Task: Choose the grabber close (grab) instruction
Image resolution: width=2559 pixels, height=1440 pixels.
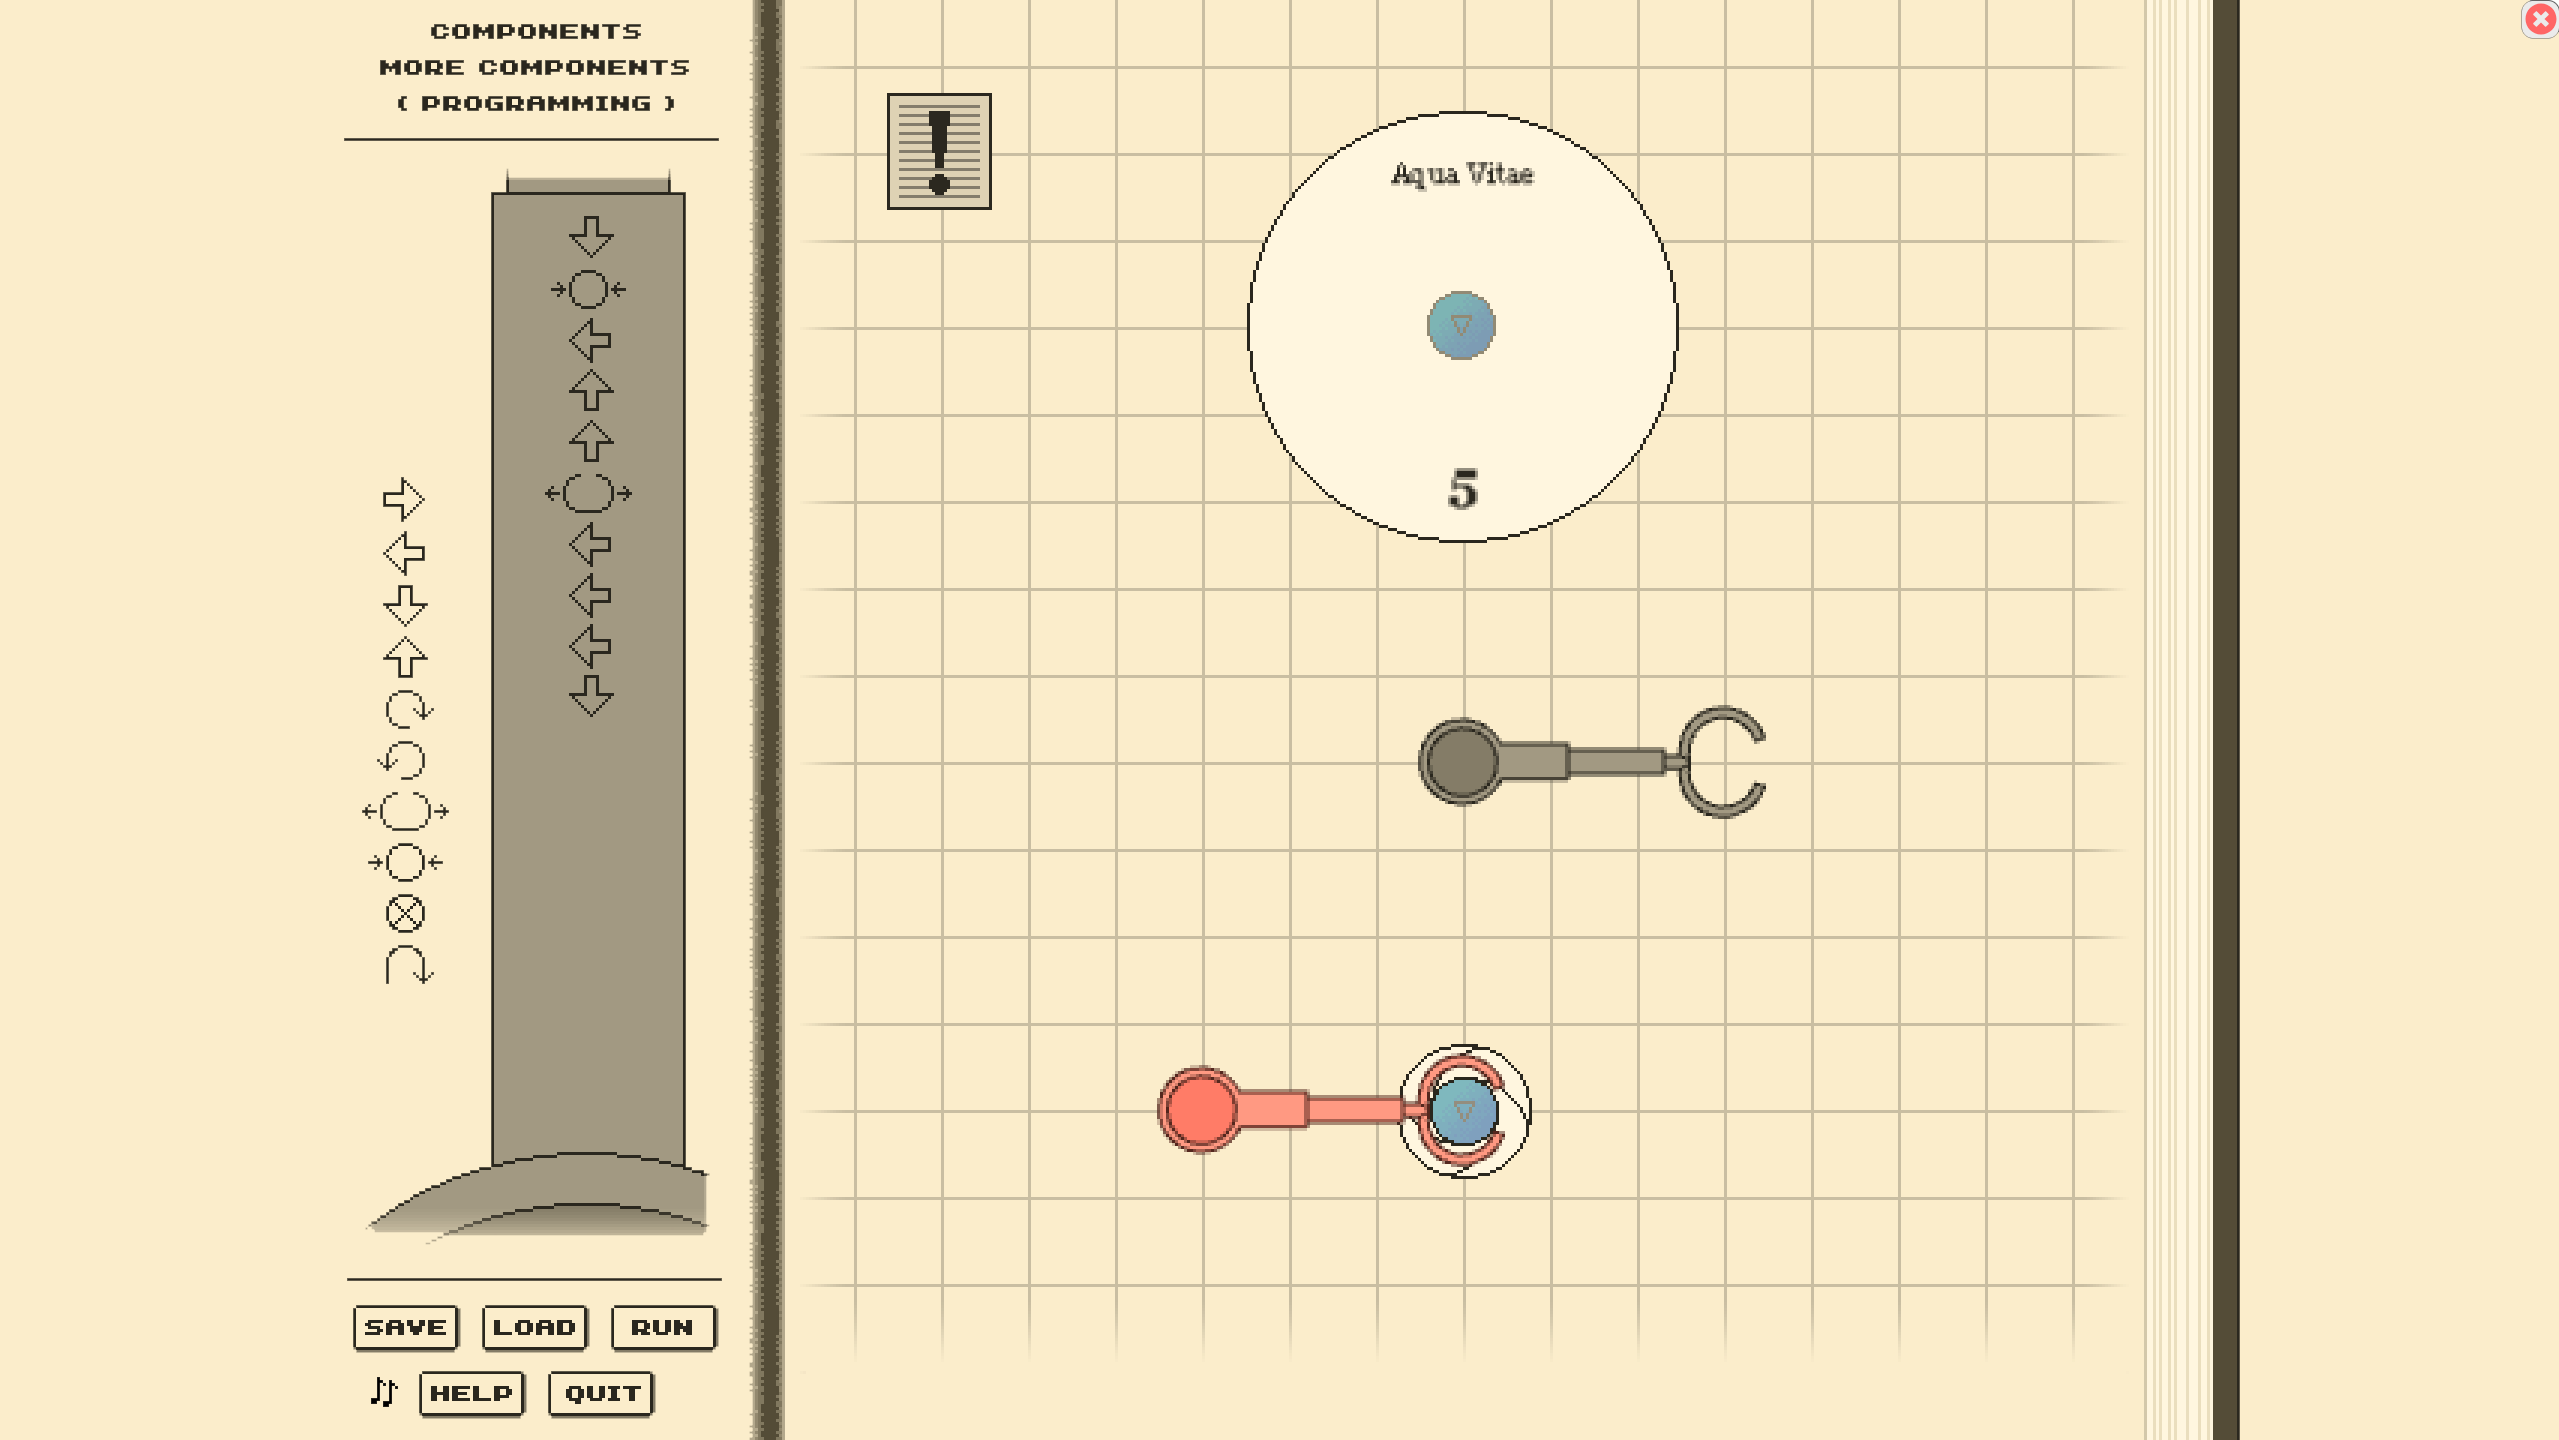Action: tap(405, 862)
